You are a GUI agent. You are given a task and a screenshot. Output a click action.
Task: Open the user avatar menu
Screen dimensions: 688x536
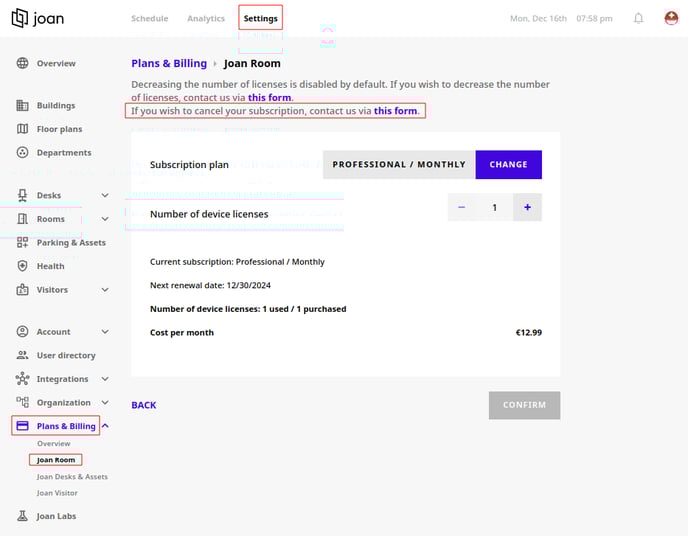tap(671, 18)
